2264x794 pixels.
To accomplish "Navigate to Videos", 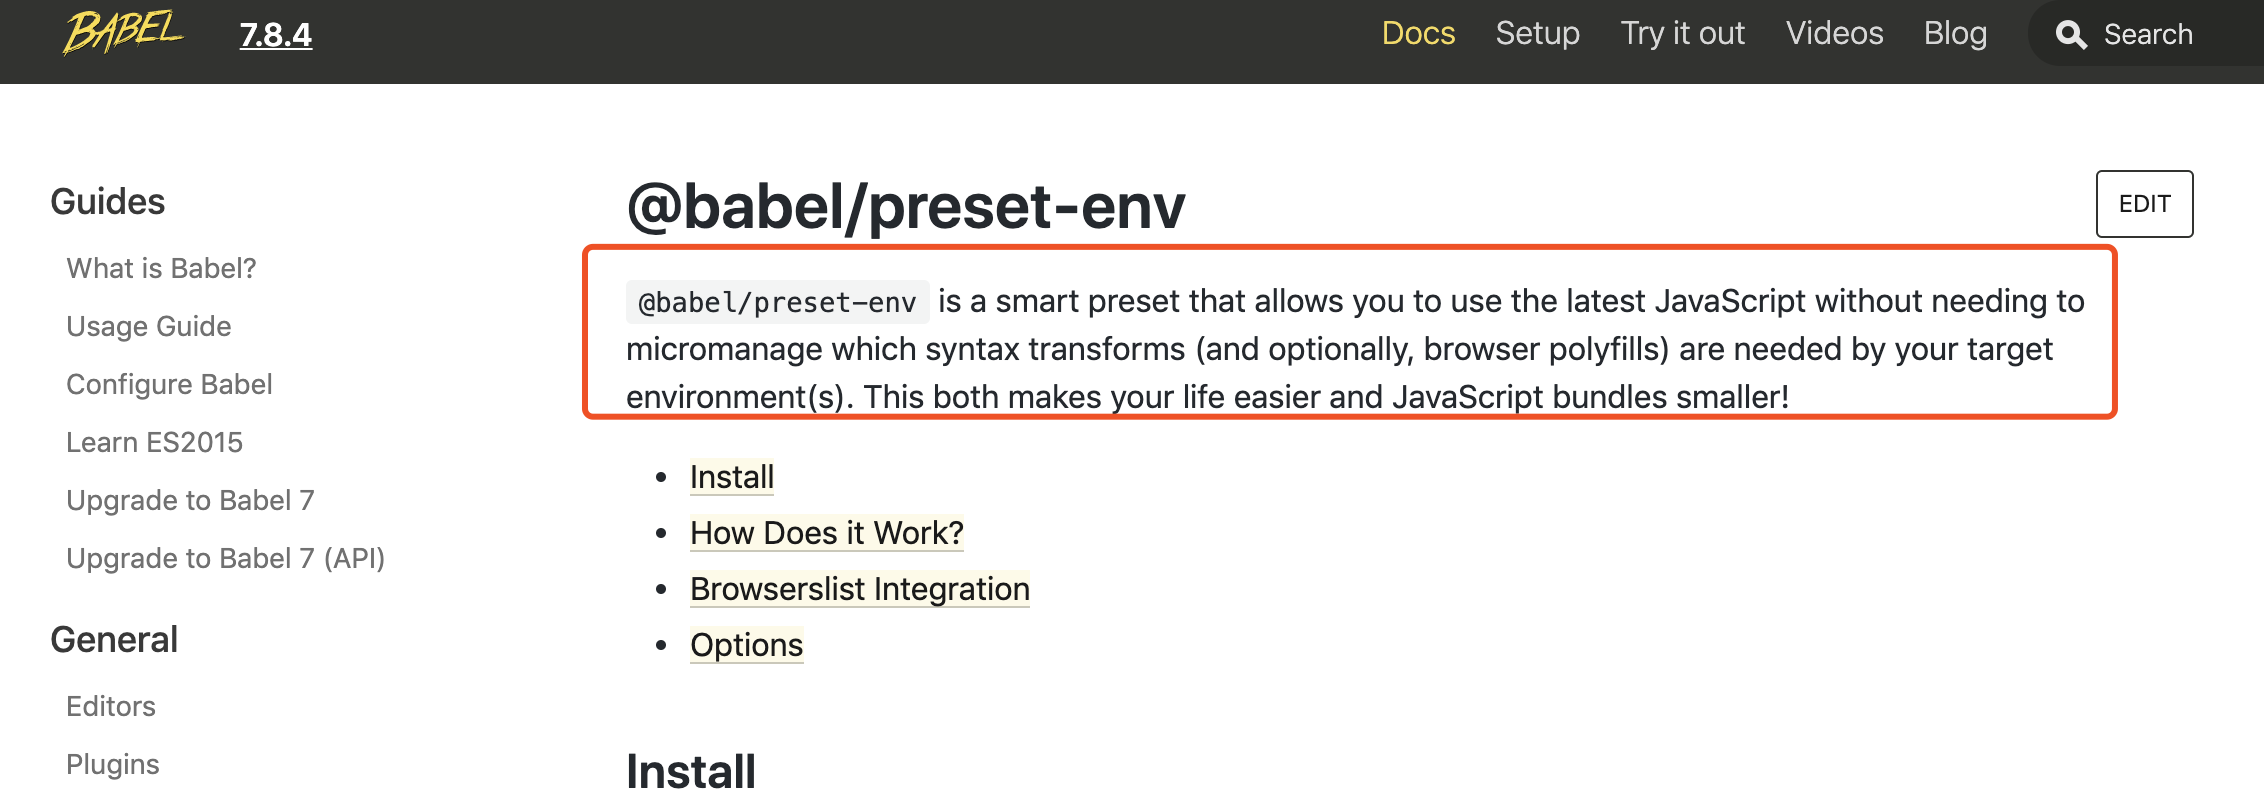I will [1834, 34].
